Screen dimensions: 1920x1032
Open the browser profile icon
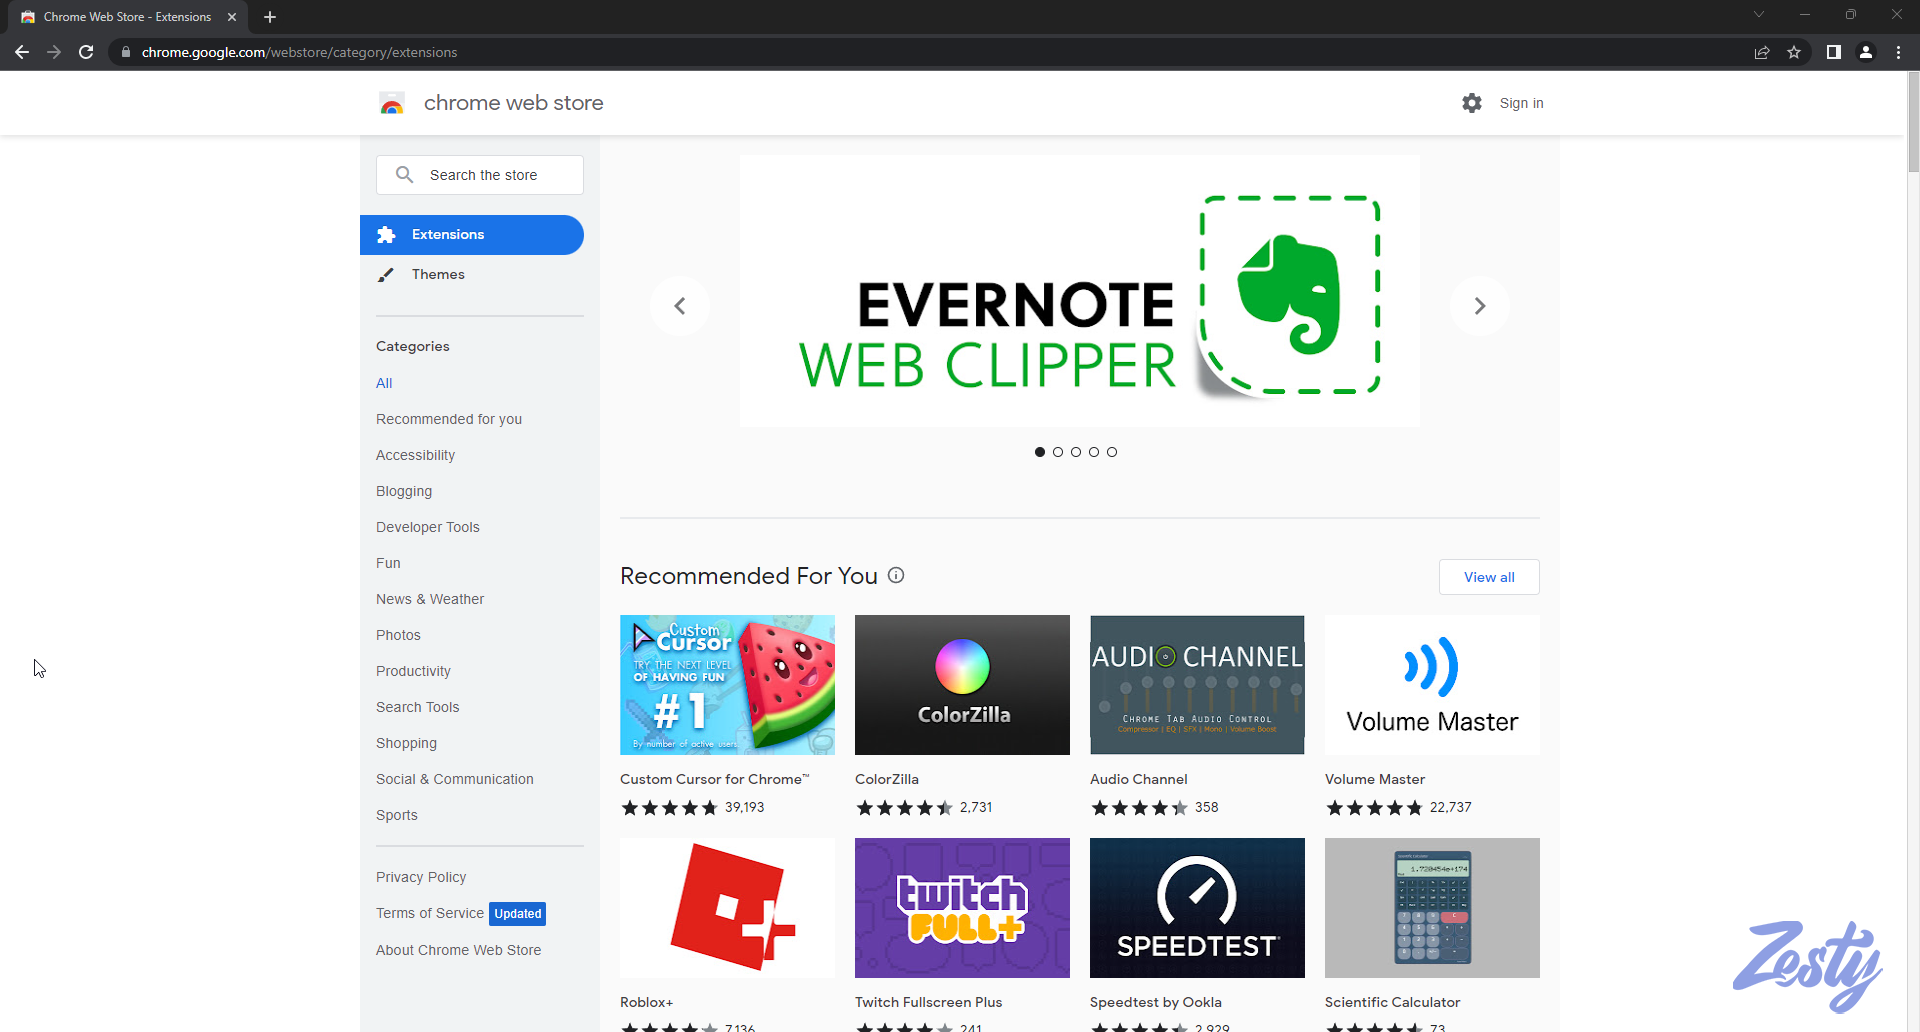point(1866,52)
